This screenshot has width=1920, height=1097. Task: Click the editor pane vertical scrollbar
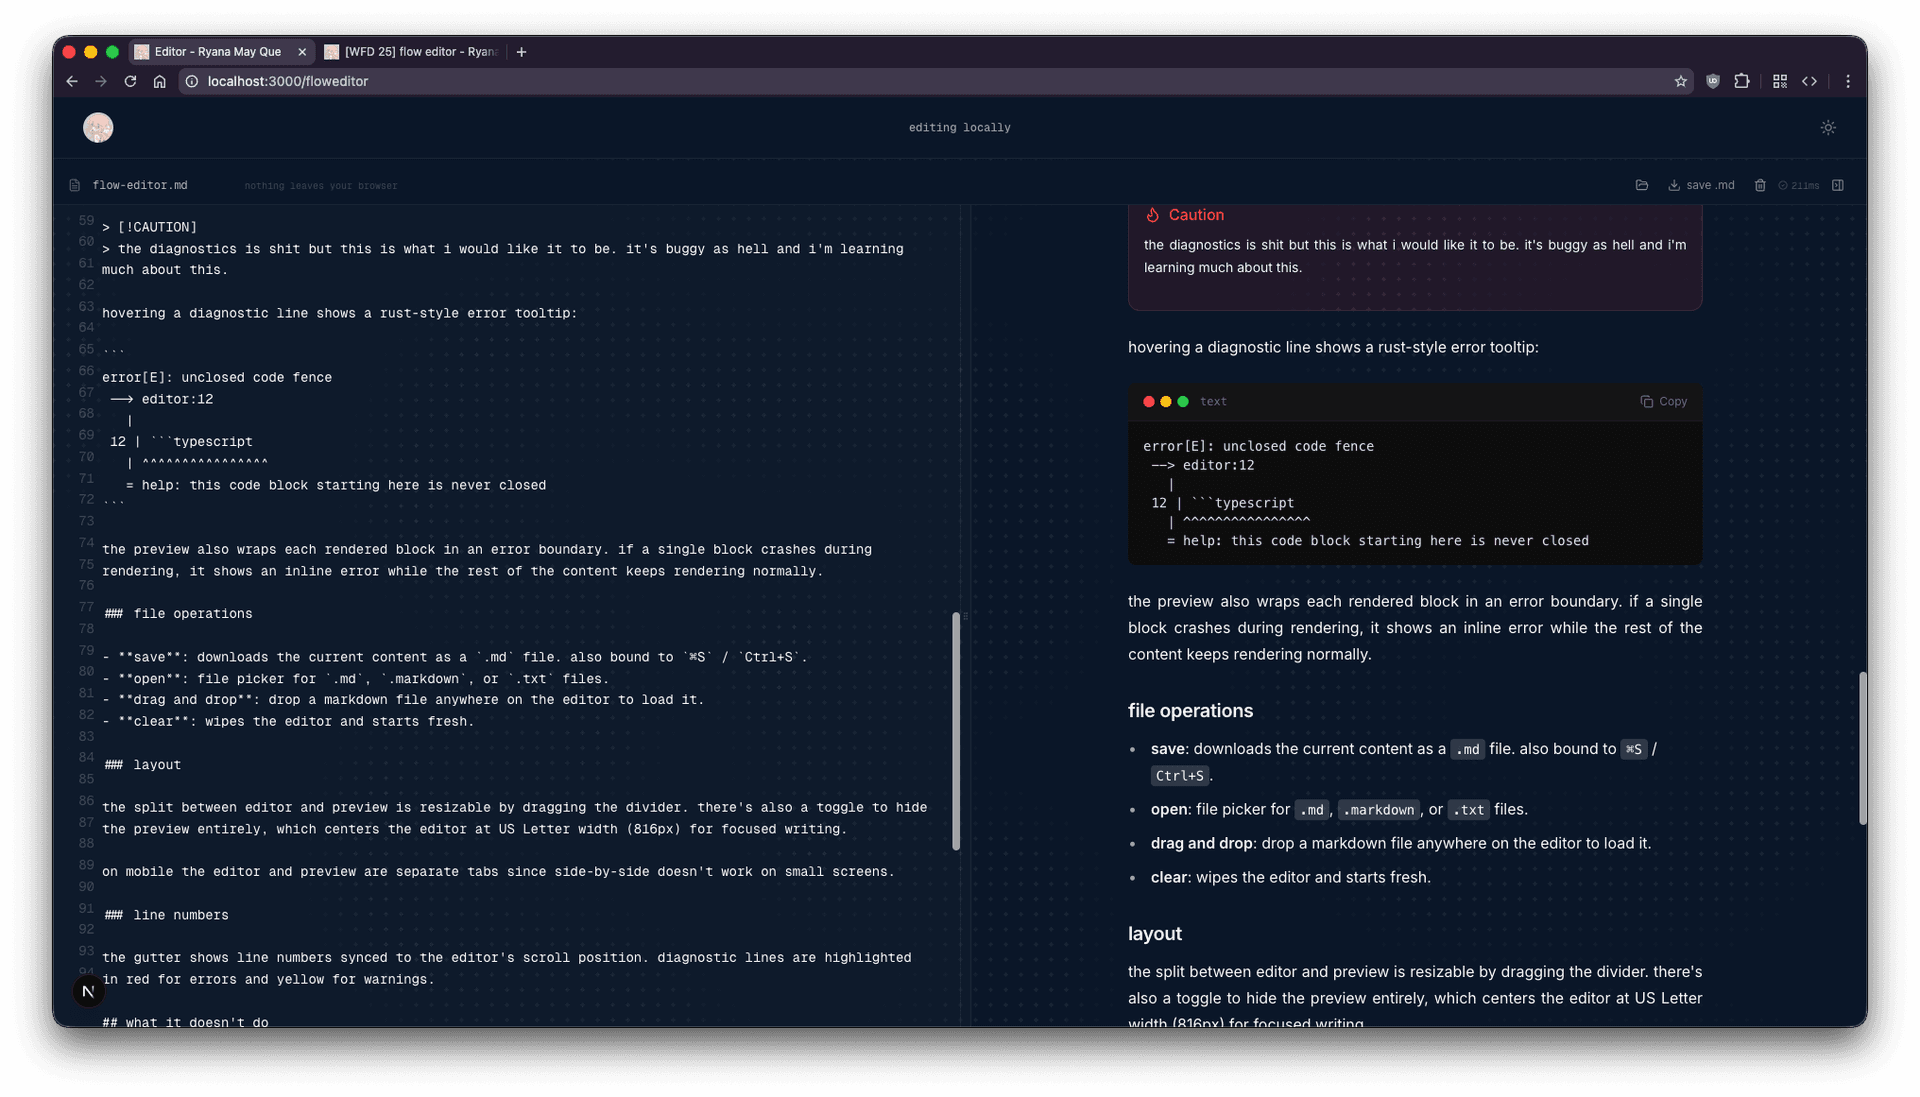[x=956, y=731]
